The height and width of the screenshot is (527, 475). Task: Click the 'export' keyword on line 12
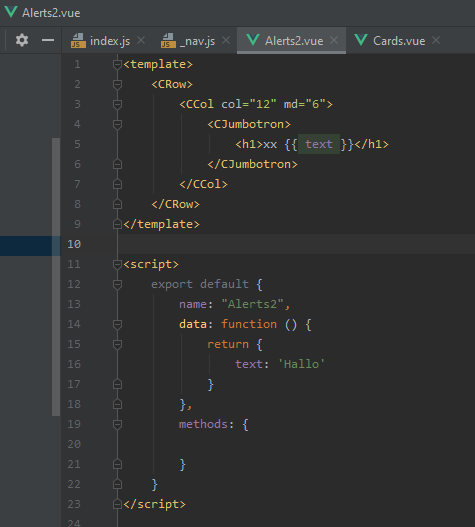(172, 284)
